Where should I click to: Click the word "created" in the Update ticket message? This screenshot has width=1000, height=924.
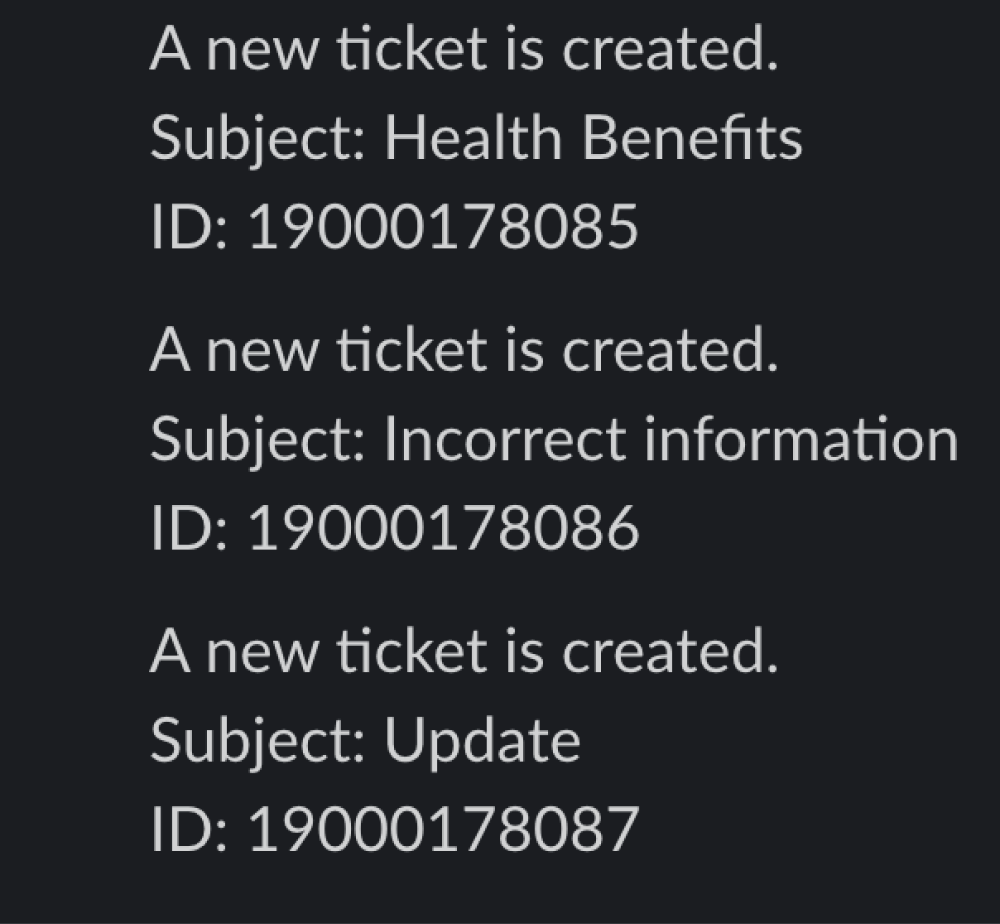pos(668,652)
